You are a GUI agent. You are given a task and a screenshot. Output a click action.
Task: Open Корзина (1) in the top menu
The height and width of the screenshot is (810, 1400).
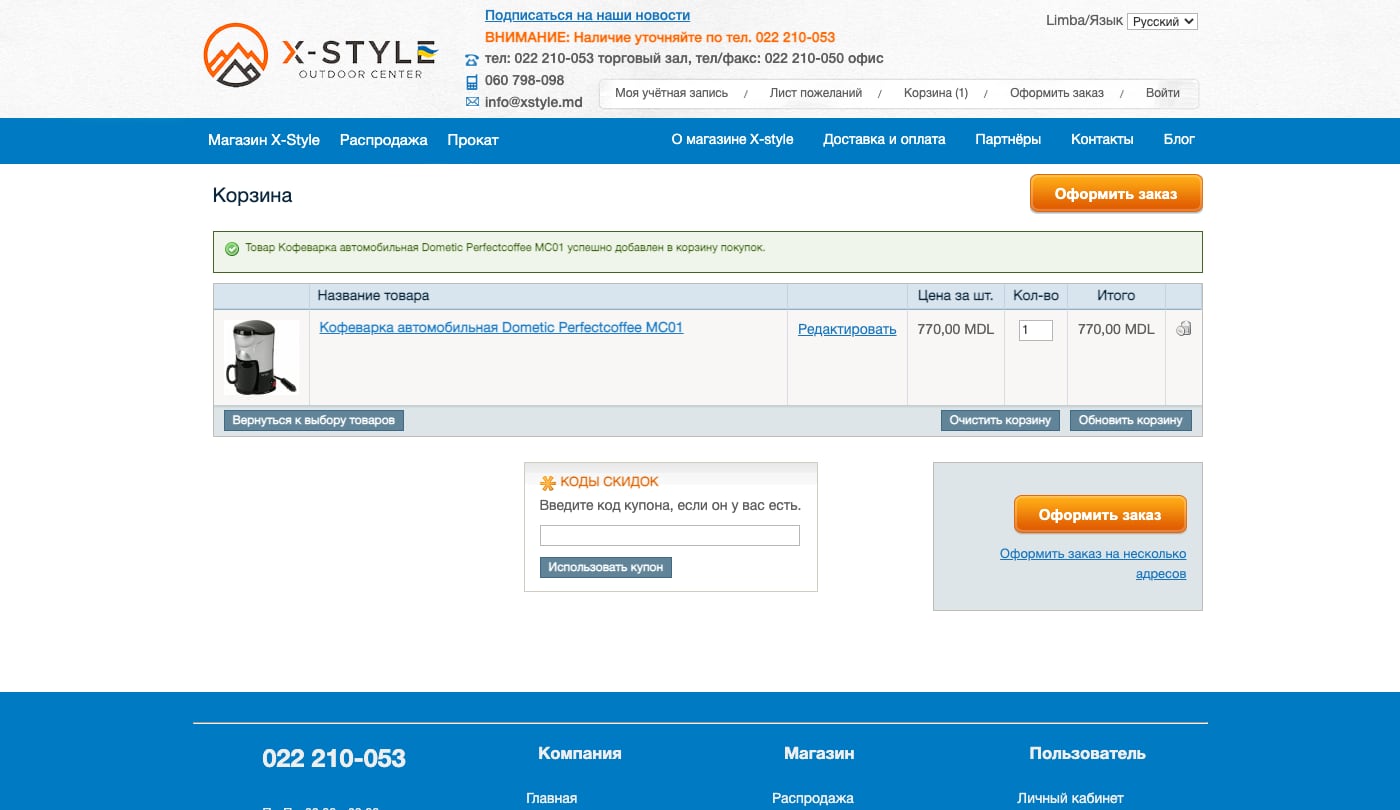pos(936,93)
